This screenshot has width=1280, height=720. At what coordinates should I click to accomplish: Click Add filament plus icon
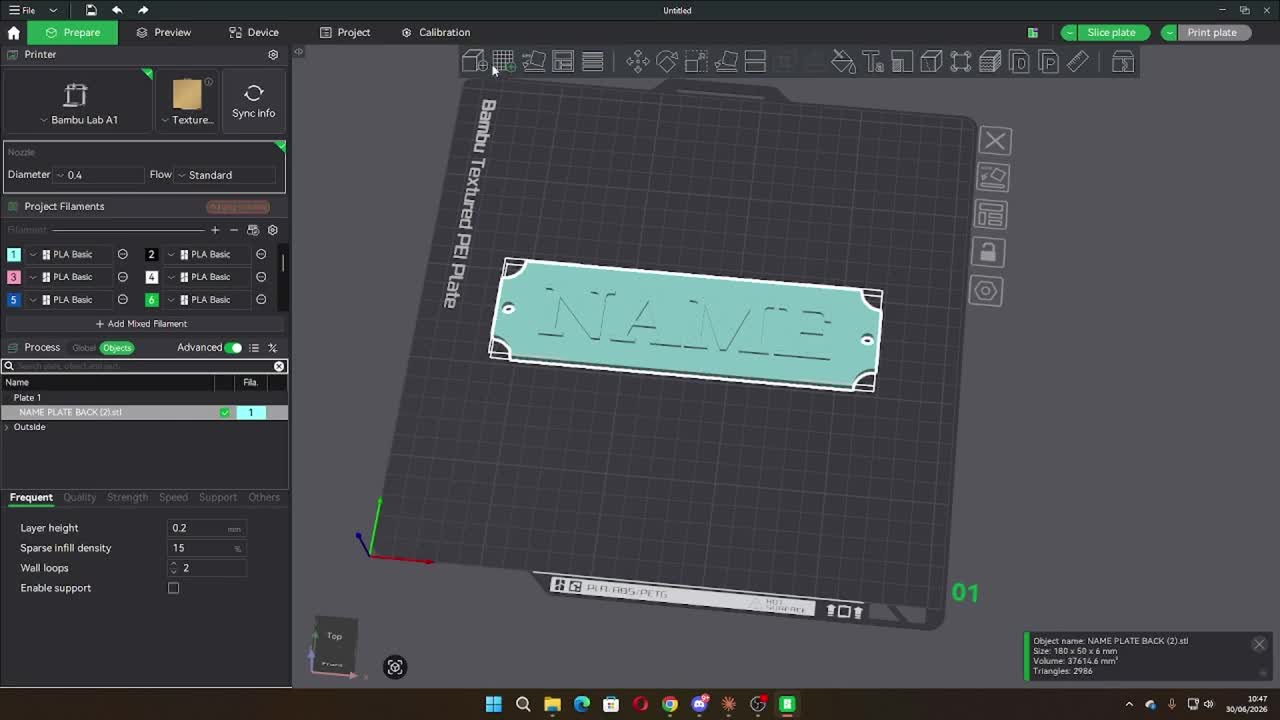pos(215,230)
